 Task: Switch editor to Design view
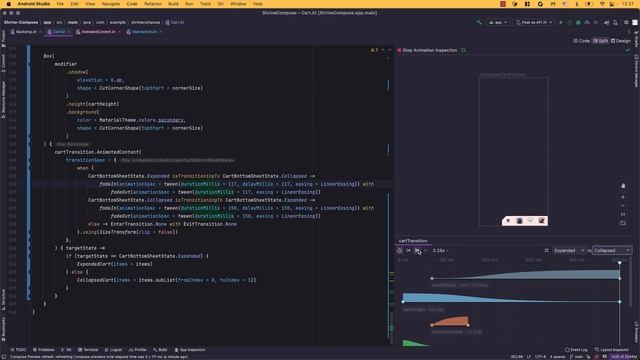pyautogui.click(x=620, y=41)
